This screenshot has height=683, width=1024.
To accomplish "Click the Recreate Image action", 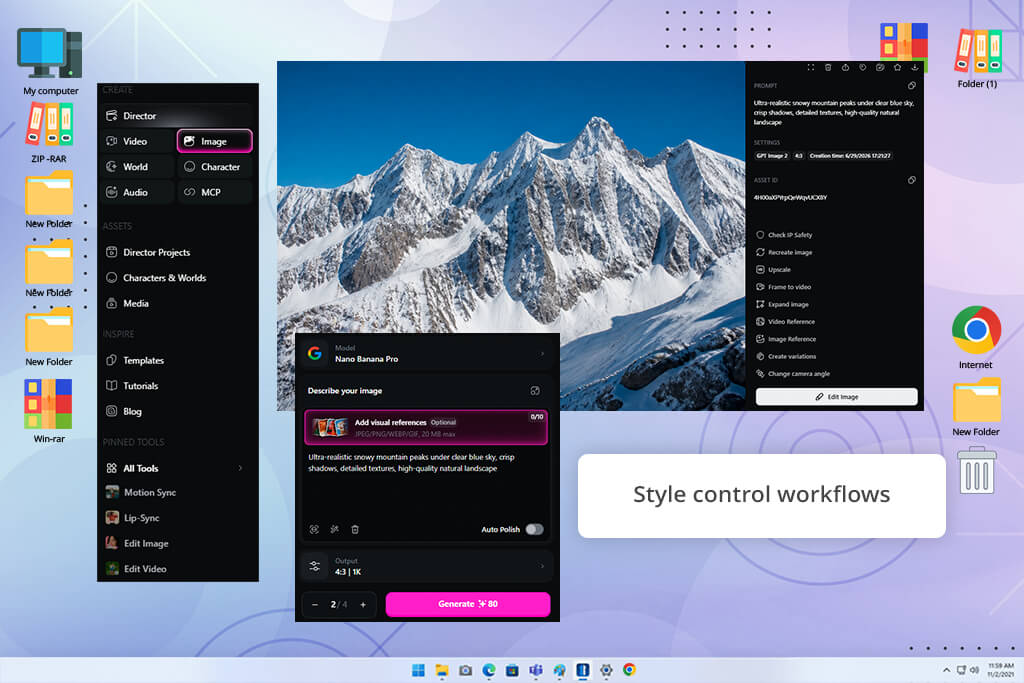I will click(x=784, y=252).
